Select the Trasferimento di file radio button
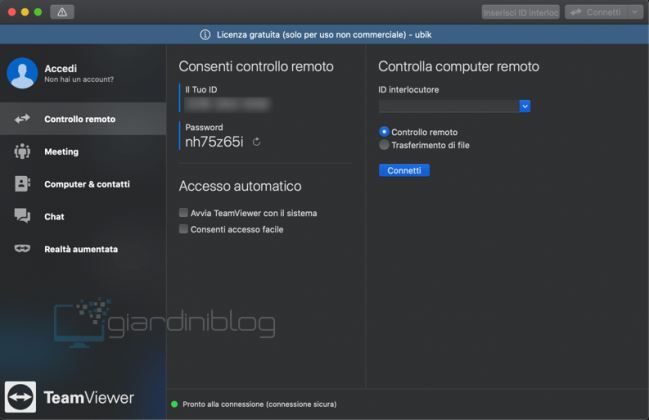This screenshot has height=420, width=649. tap(384, 145)
